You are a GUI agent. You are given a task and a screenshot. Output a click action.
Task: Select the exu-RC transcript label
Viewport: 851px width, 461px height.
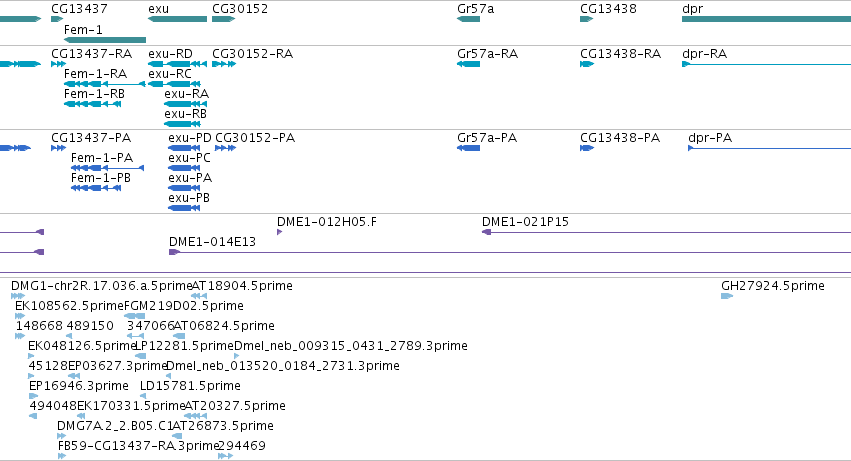point(170,73)
